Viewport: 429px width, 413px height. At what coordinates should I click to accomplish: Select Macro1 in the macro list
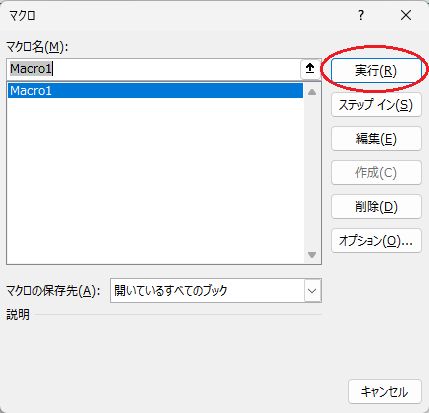(x=155, y=91)
